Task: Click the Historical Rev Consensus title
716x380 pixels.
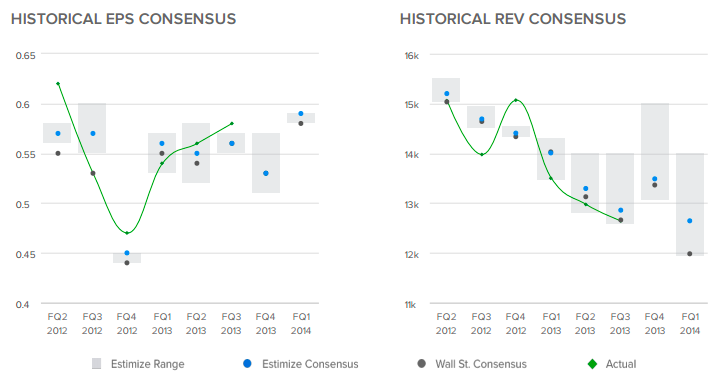Action: tap(513, 19)
